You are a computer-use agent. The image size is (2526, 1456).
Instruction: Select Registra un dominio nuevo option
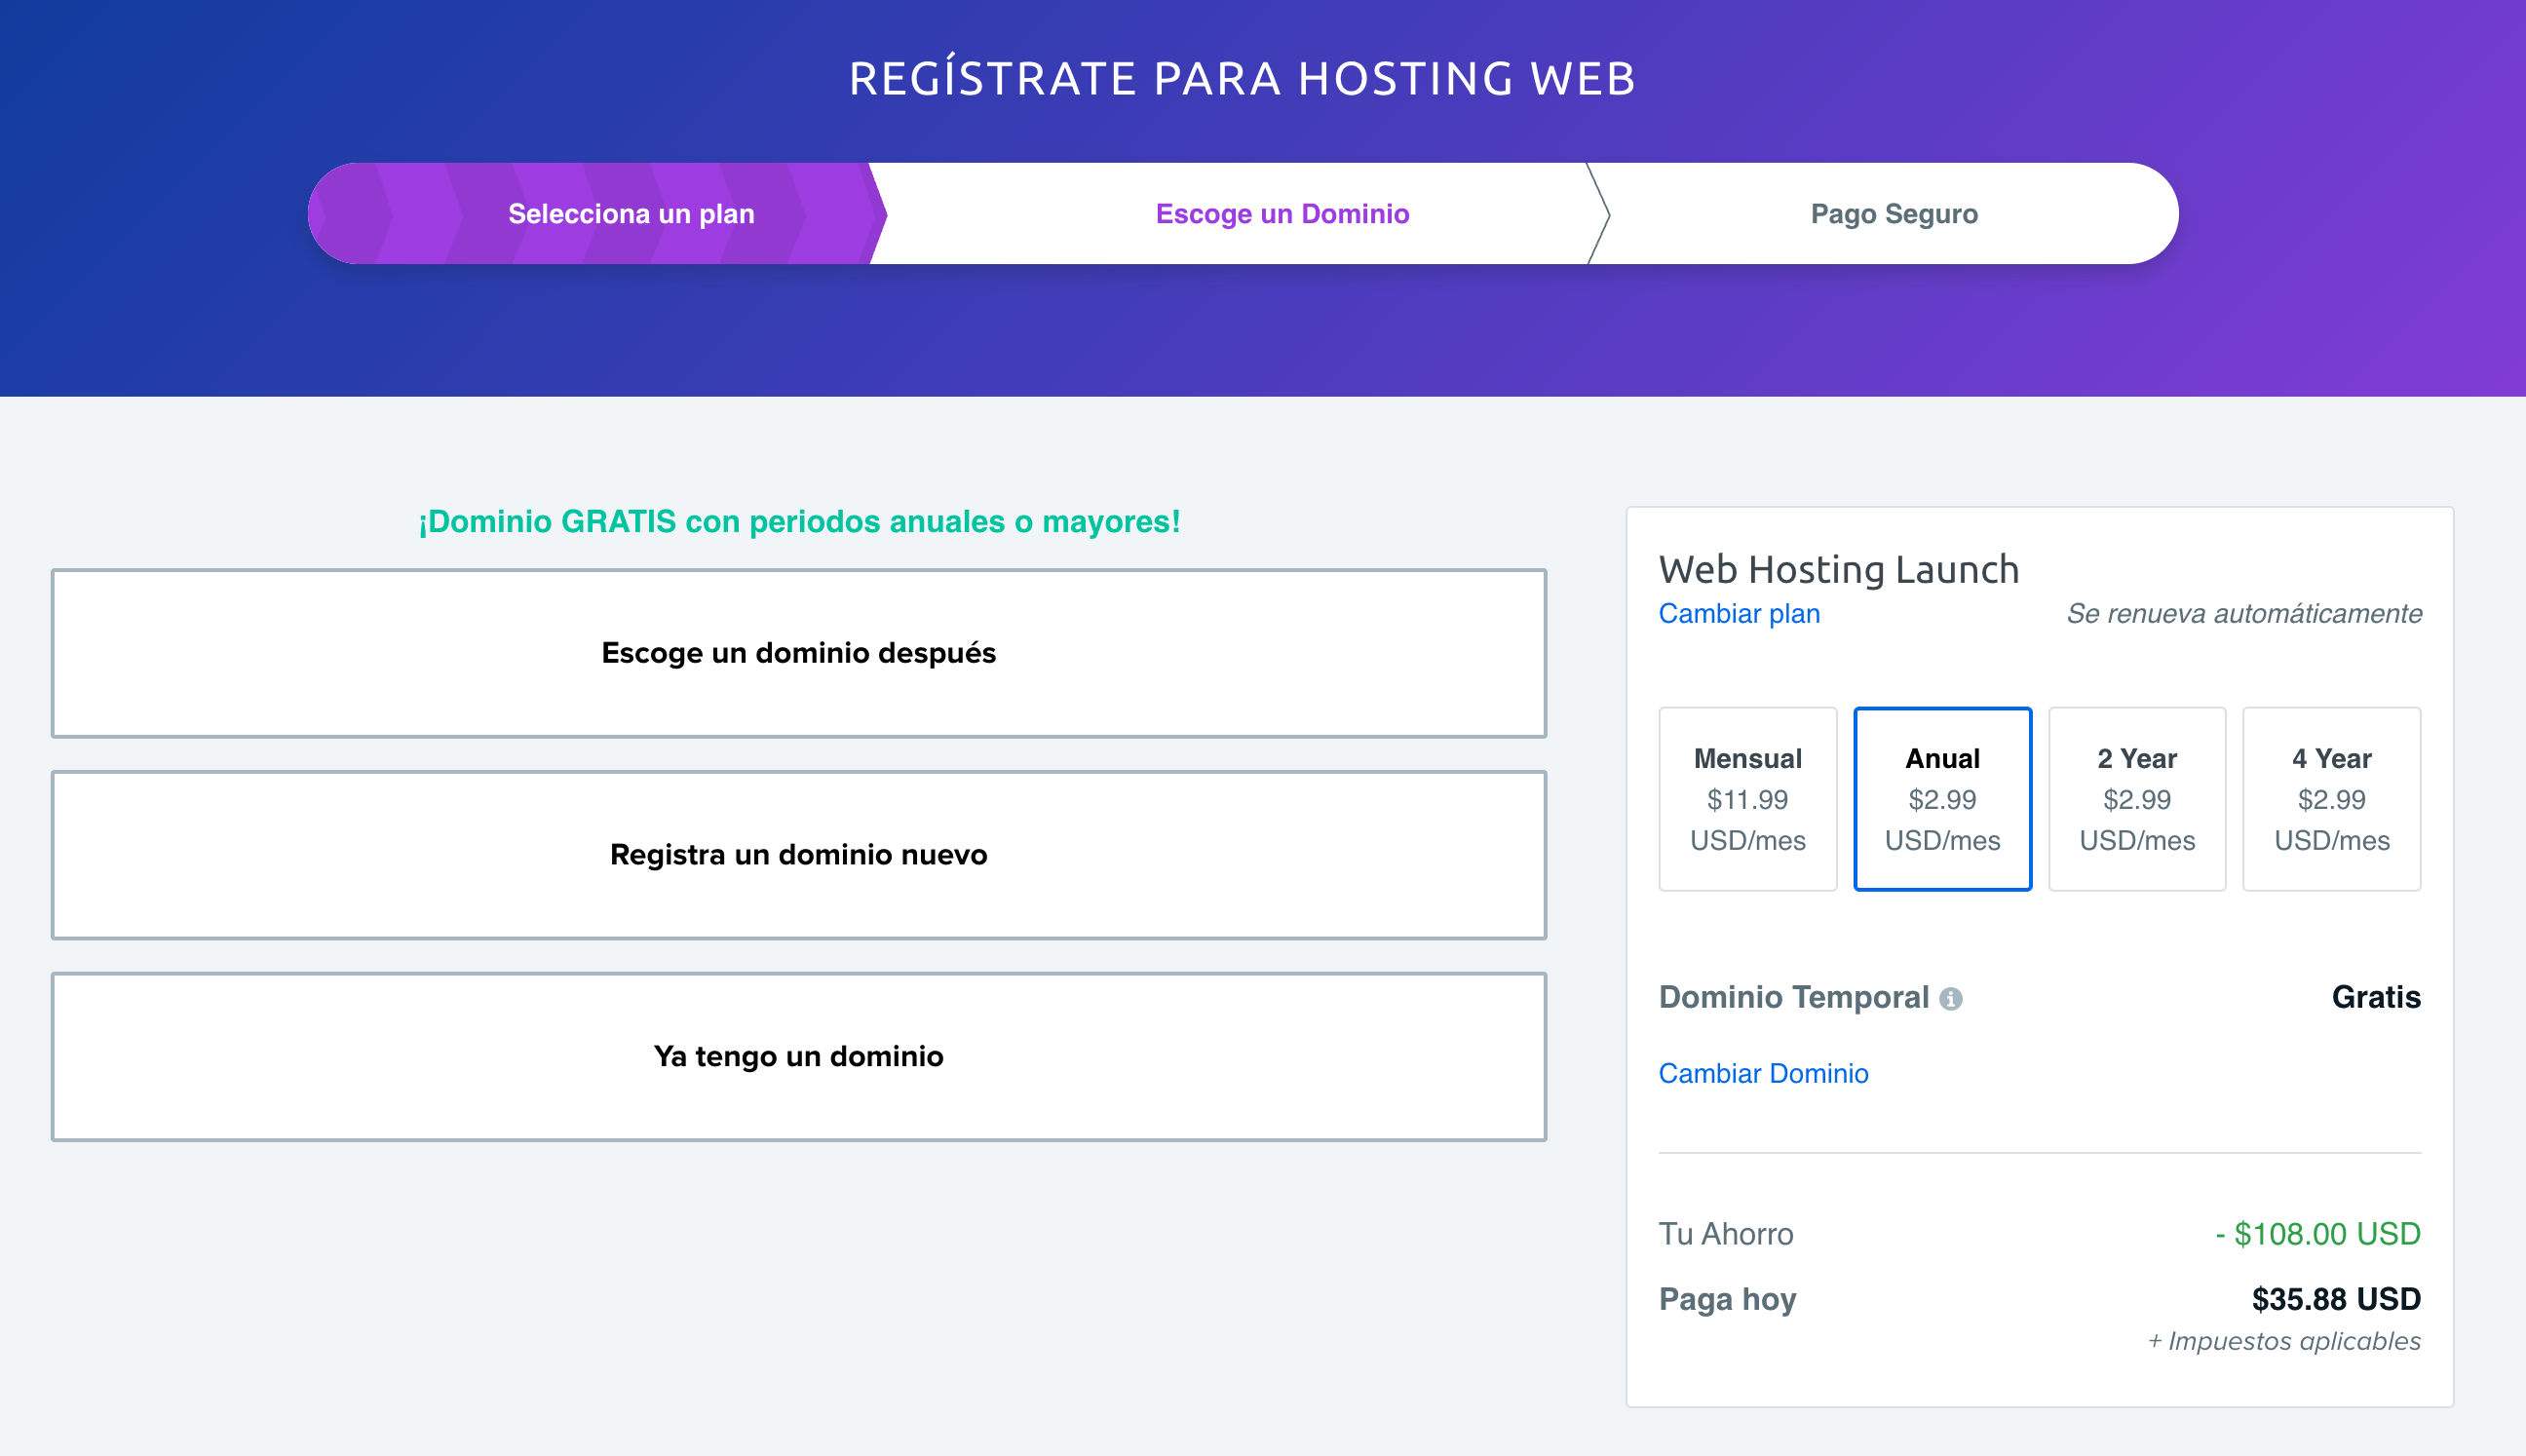[798, 854]
